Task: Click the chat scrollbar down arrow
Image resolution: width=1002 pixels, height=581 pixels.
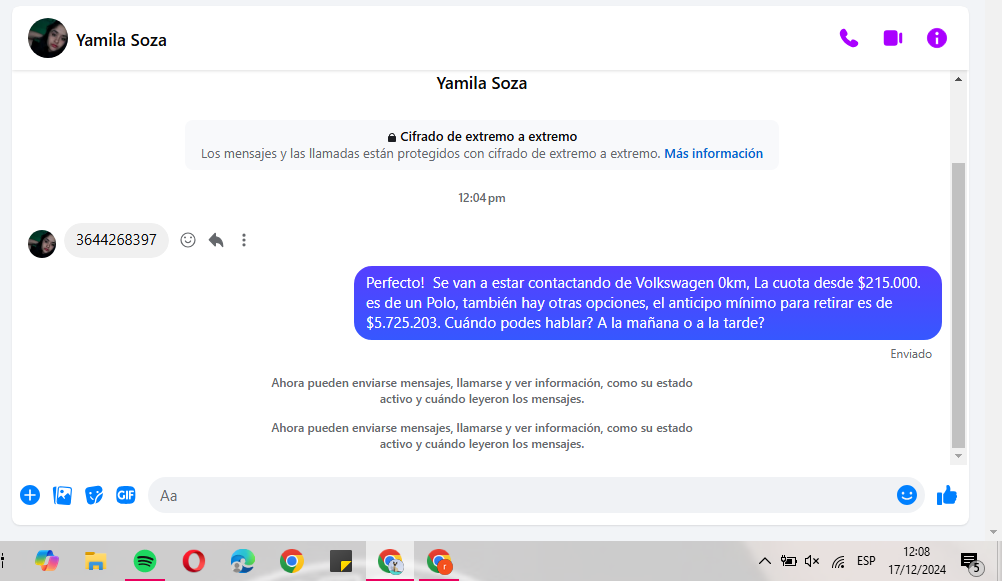Action: 958,456
